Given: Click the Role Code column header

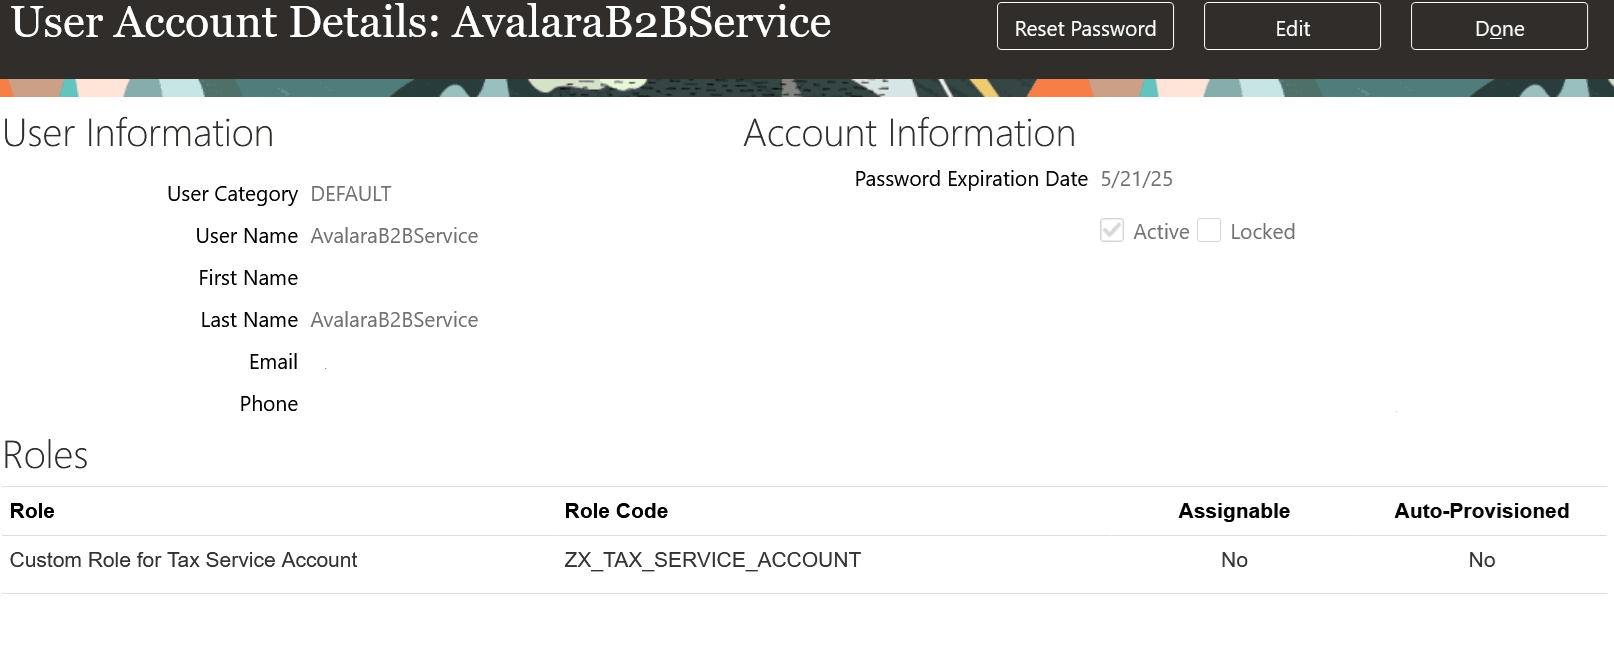Looking at the screenshot, I should pyautogui.click(x=616, y=511).
